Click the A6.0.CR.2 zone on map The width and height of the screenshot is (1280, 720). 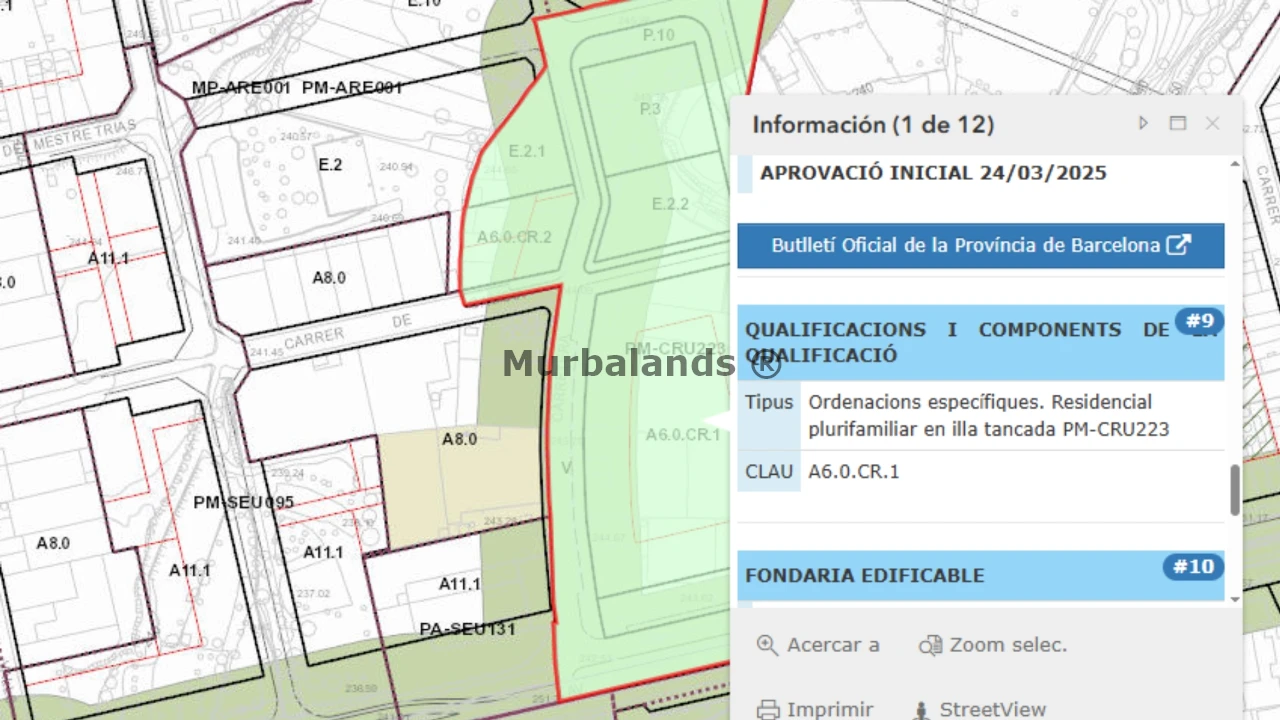514,237
